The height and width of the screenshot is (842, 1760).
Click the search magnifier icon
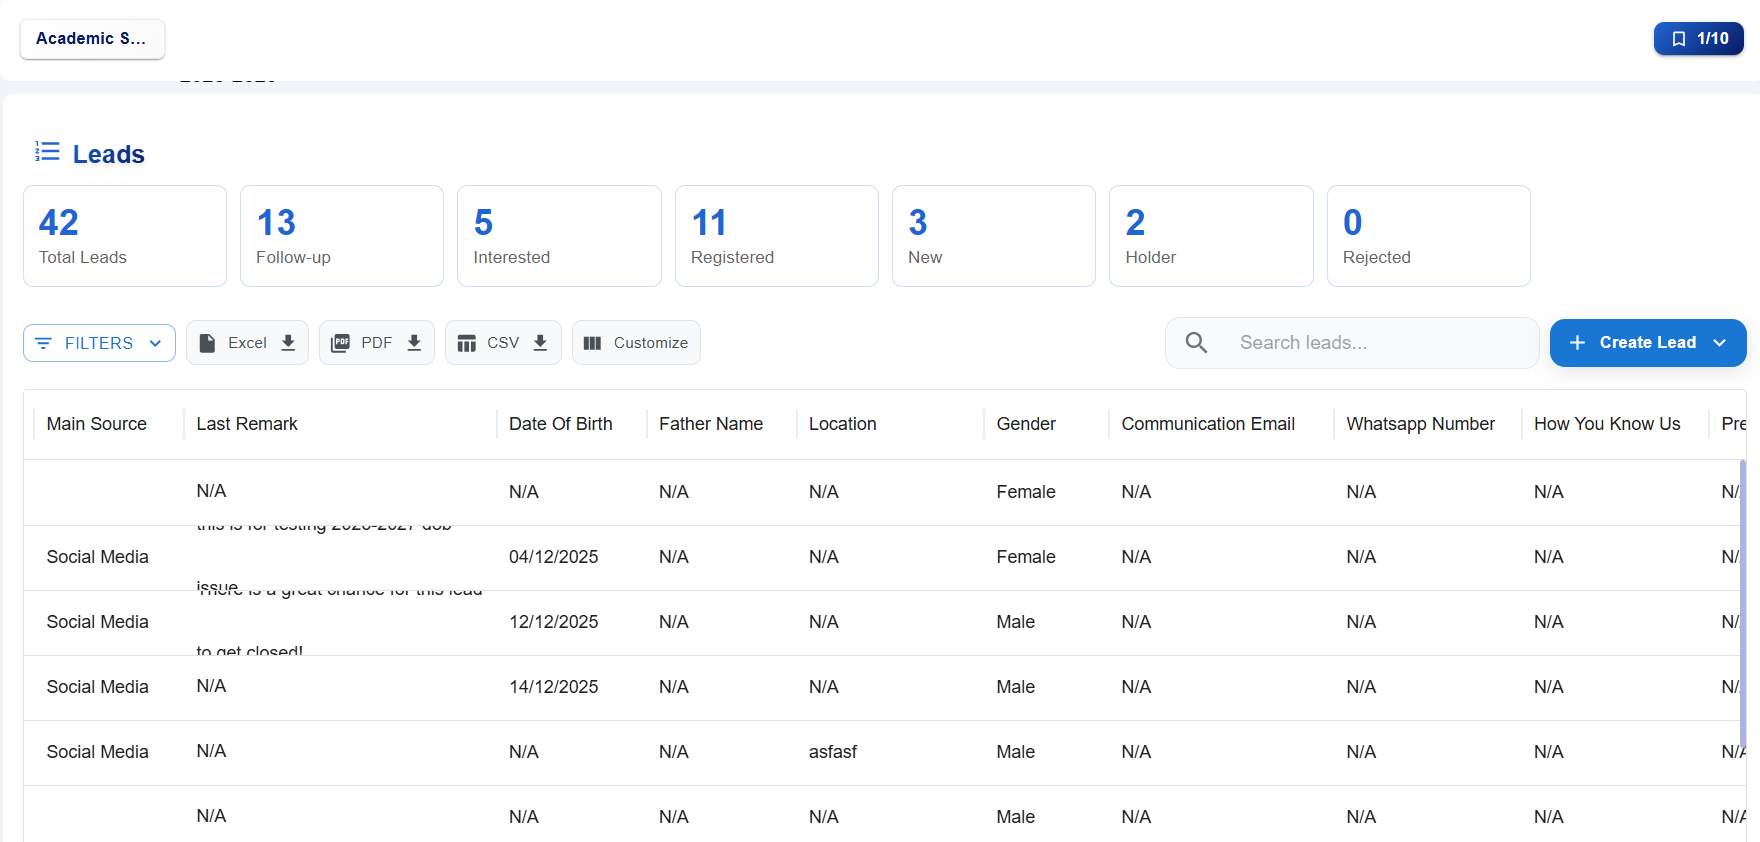pyautogui.click(x=1196, y=343)
